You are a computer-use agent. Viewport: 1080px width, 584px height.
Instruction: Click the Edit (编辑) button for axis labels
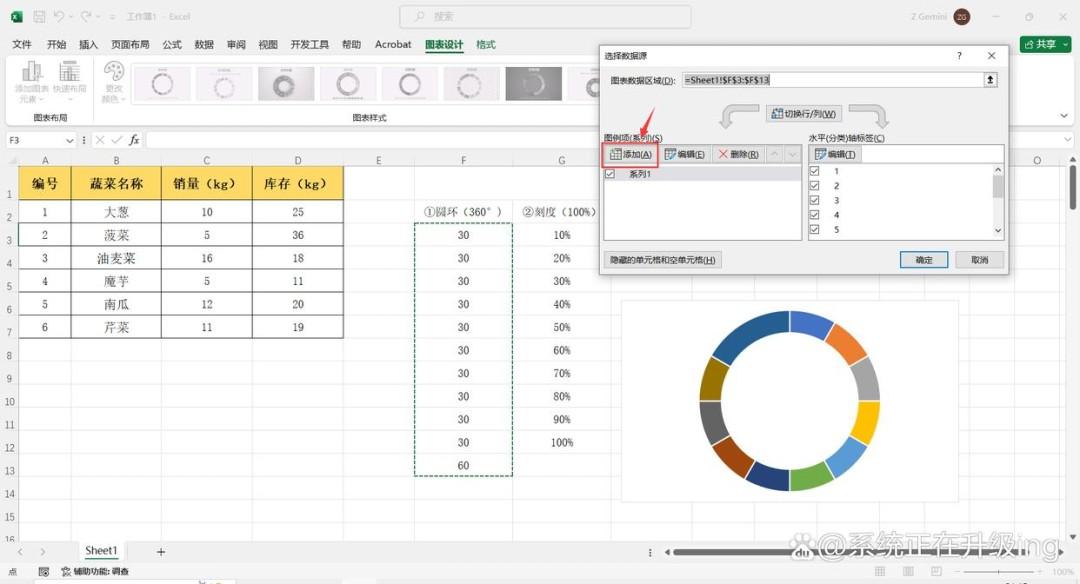[835, 154]
